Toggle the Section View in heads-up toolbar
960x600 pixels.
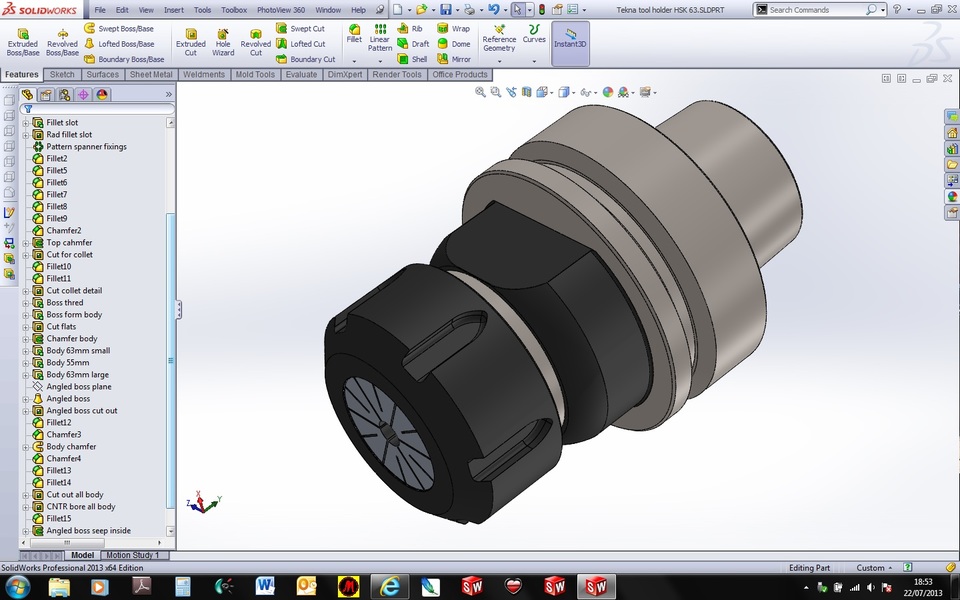[526, 91]
